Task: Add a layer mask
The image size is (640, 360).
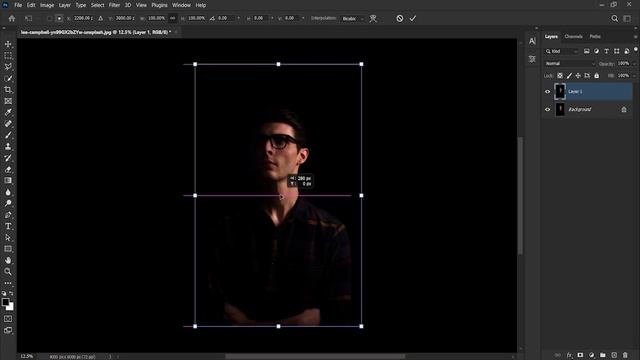Action: click(580, 355)
